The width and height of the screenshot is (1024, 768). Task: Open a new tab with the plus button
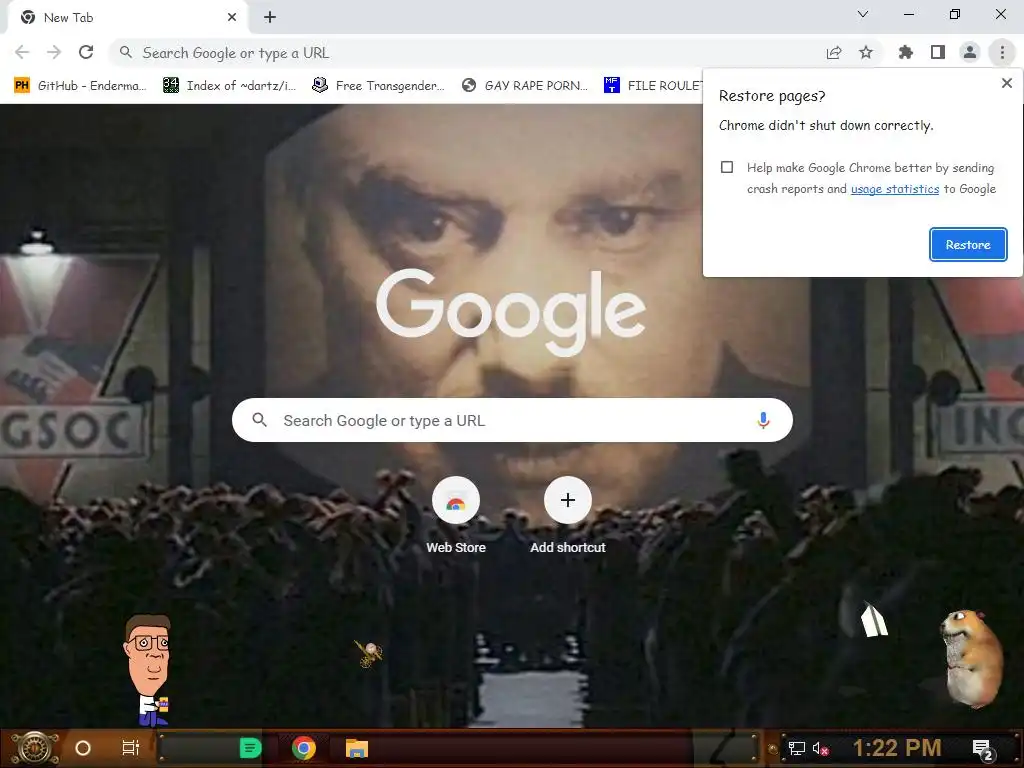270,18
